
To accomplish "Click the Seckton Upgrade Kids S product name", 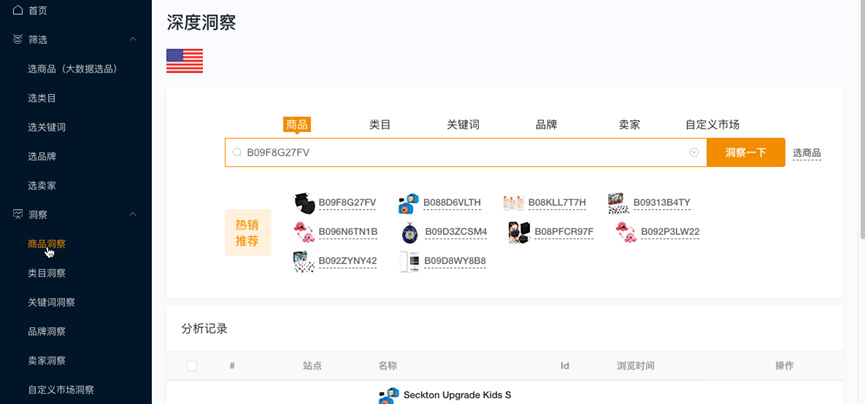I will [x=457, y=395].
